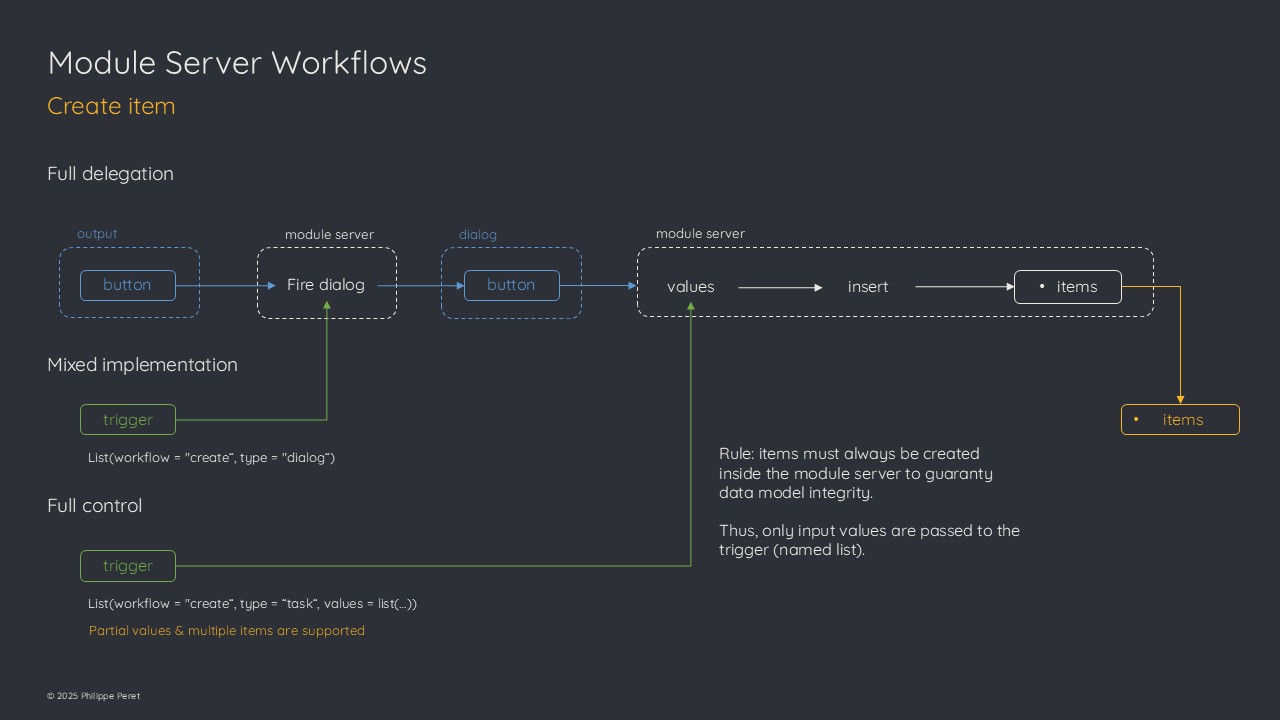Click the green trigger under Full control

[128, 566]
